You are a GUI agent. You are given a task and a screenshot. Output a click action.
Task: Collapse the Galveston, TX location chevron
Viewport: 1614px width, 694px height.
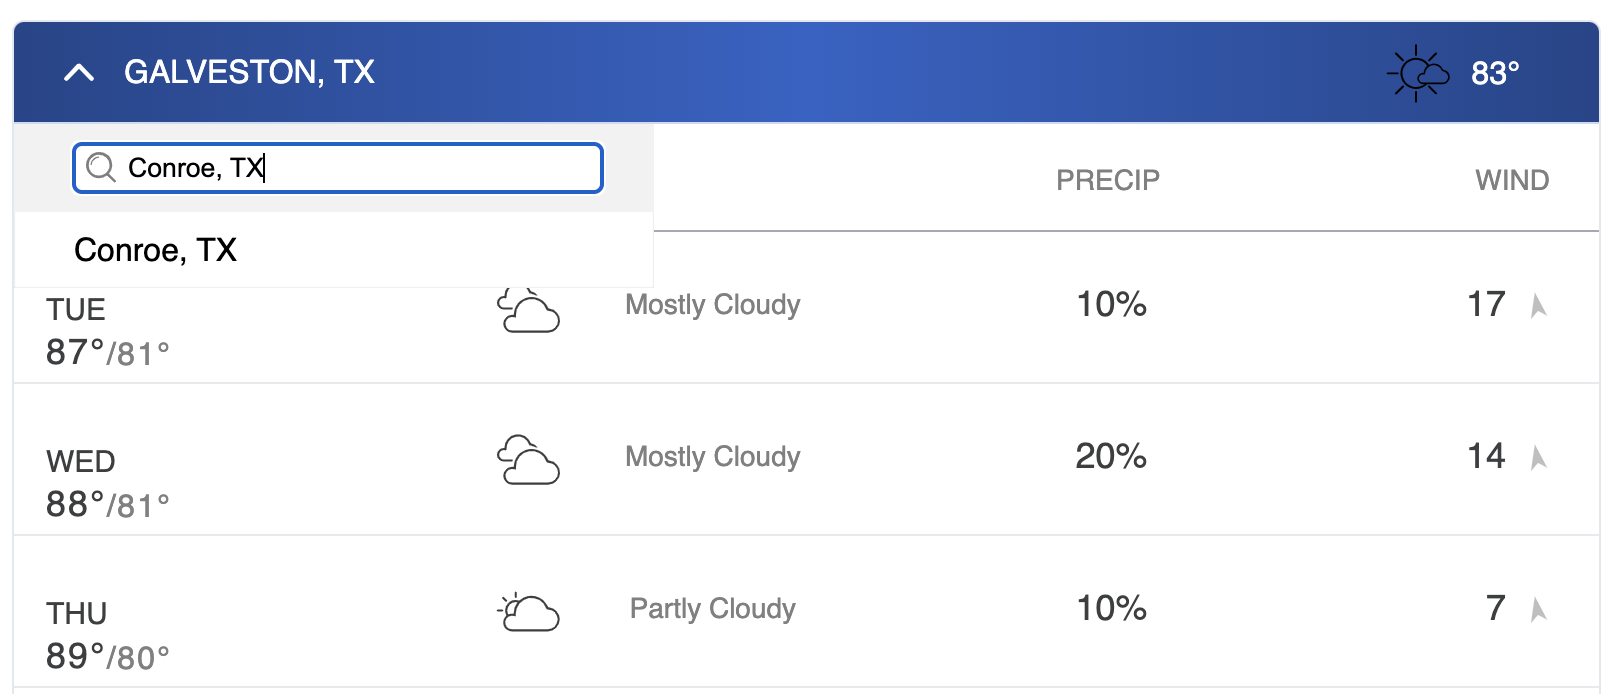(x=79, y=73)
